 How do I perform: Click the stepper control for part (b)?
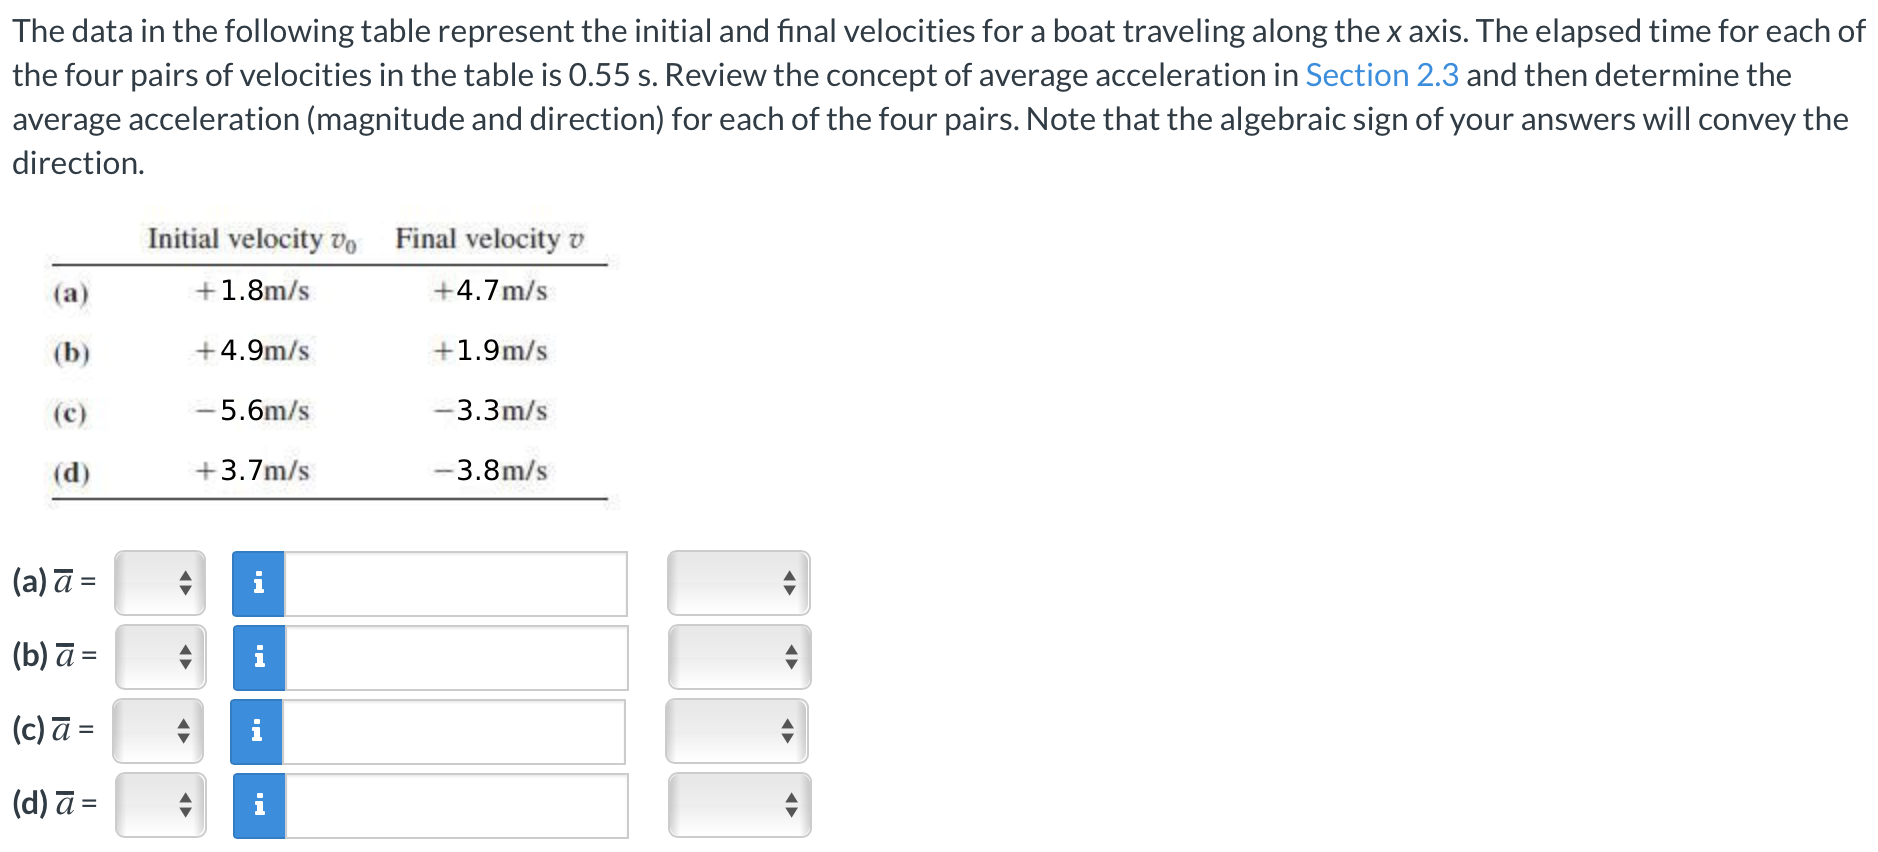[x=160, y=657]
